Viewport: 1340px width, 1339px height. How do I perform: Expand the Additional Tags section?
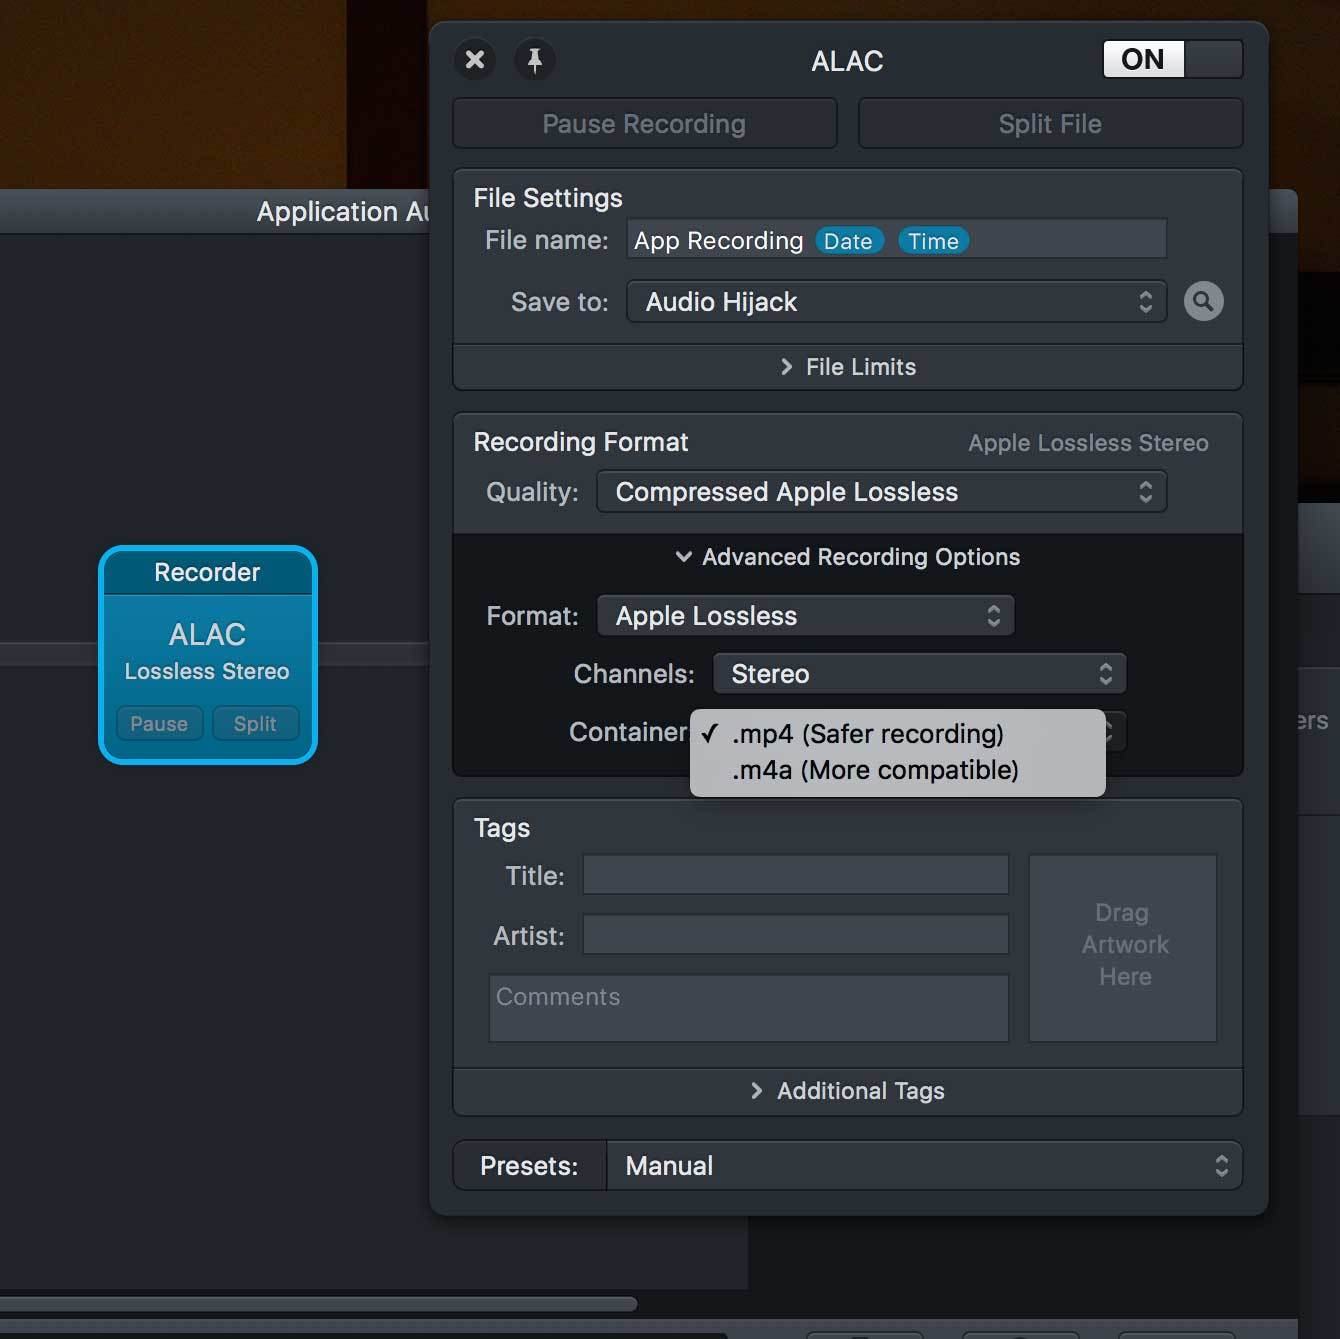848,1091
